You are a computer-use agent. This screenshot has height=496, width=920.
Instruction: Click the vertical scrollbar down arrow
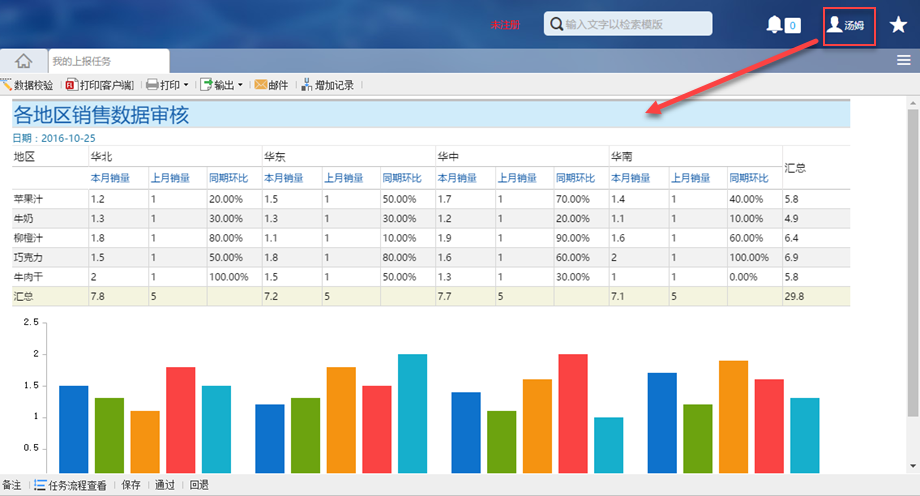tap(912, 466)
